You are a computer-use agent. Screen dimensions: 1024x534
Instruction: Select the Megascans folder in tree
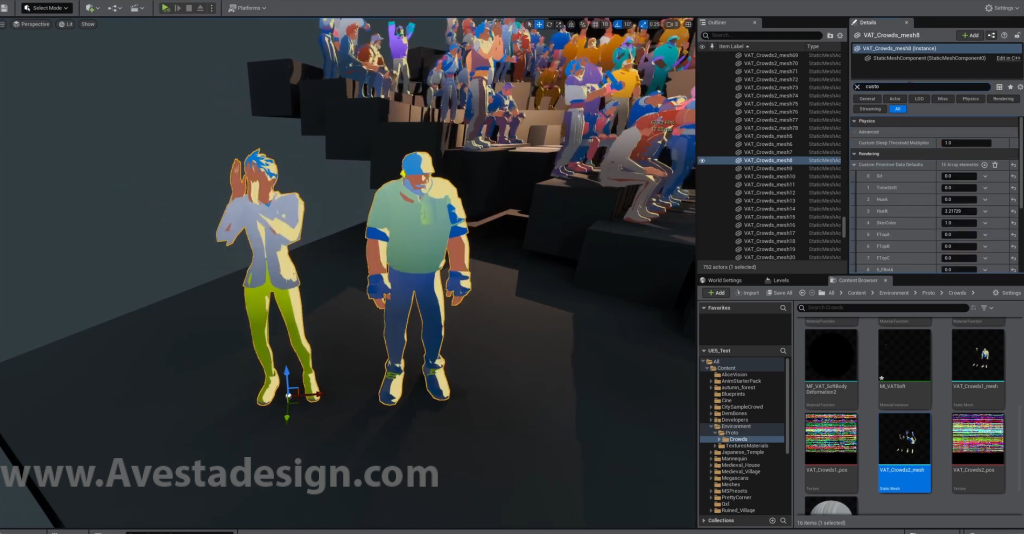(x=735, y=479)
